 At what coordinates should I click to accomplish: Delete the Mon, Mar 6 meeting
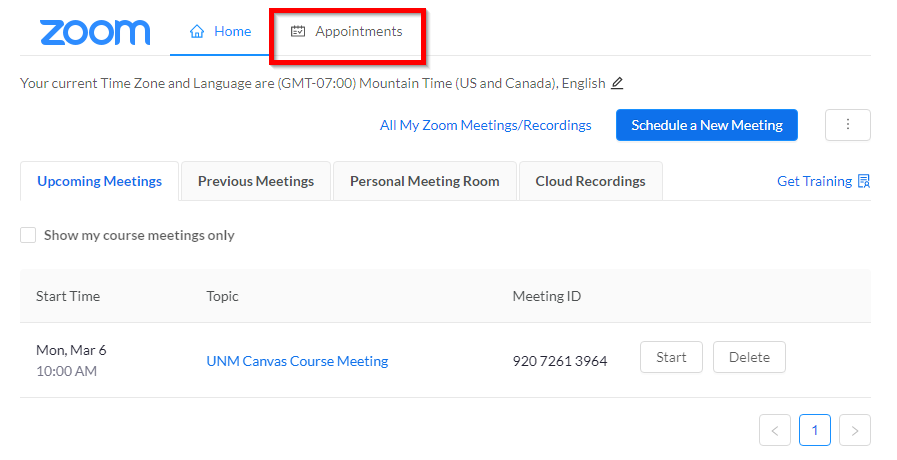coord(749,357)
